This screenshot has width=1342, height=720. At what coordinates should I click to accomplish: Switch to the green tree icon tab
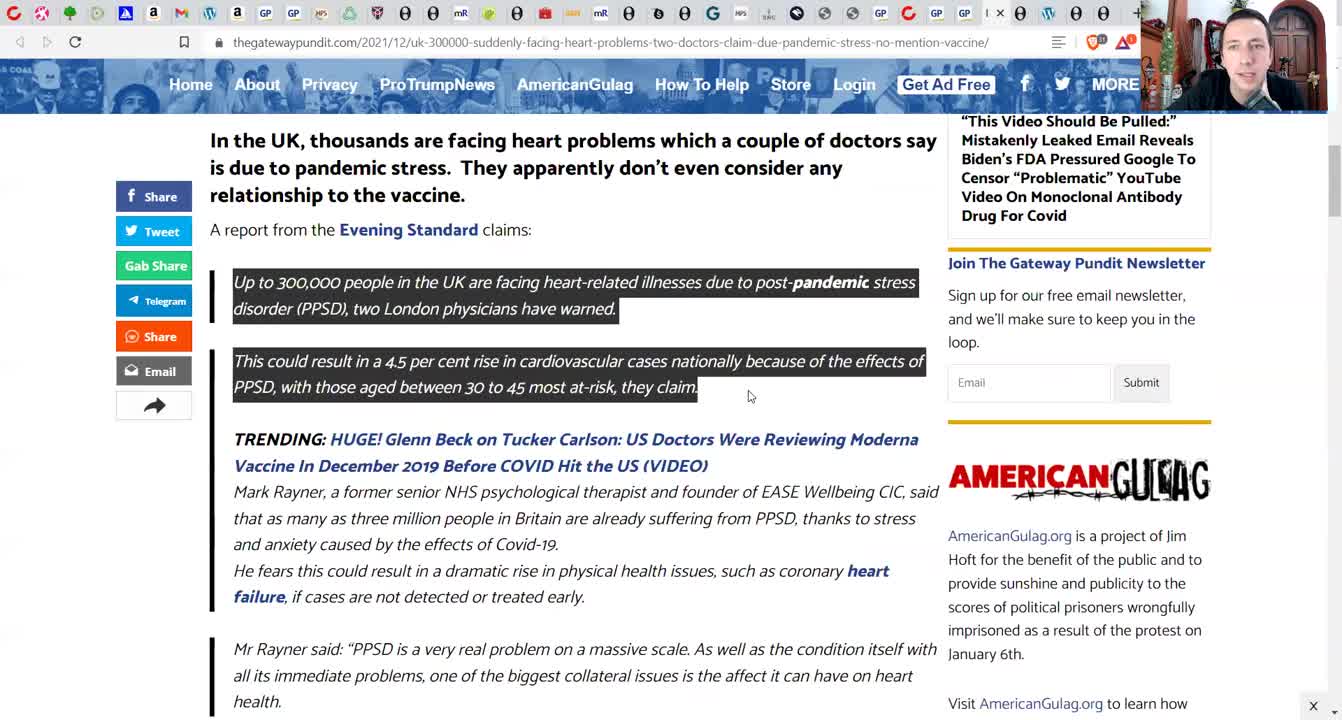70,13
